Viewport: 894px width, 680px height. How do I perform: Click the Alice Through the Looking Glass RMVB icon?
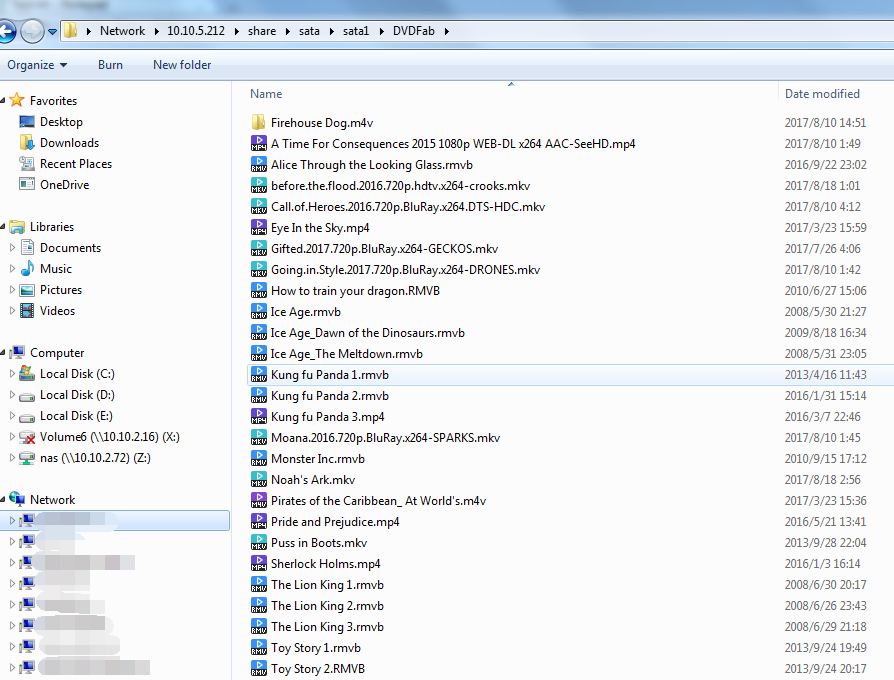[258, 165]
